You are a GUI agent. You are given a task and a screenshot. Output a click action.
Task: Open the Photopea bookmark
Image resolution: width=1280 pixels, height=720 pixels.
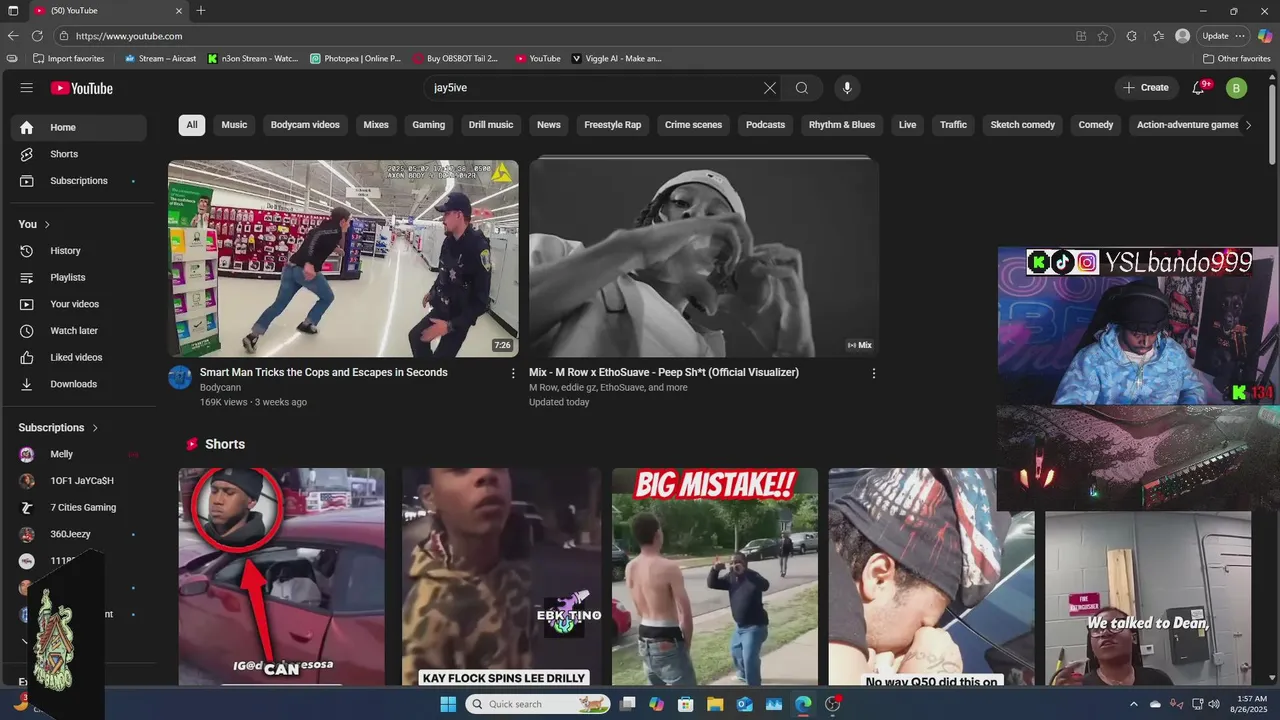coord(356,59)
